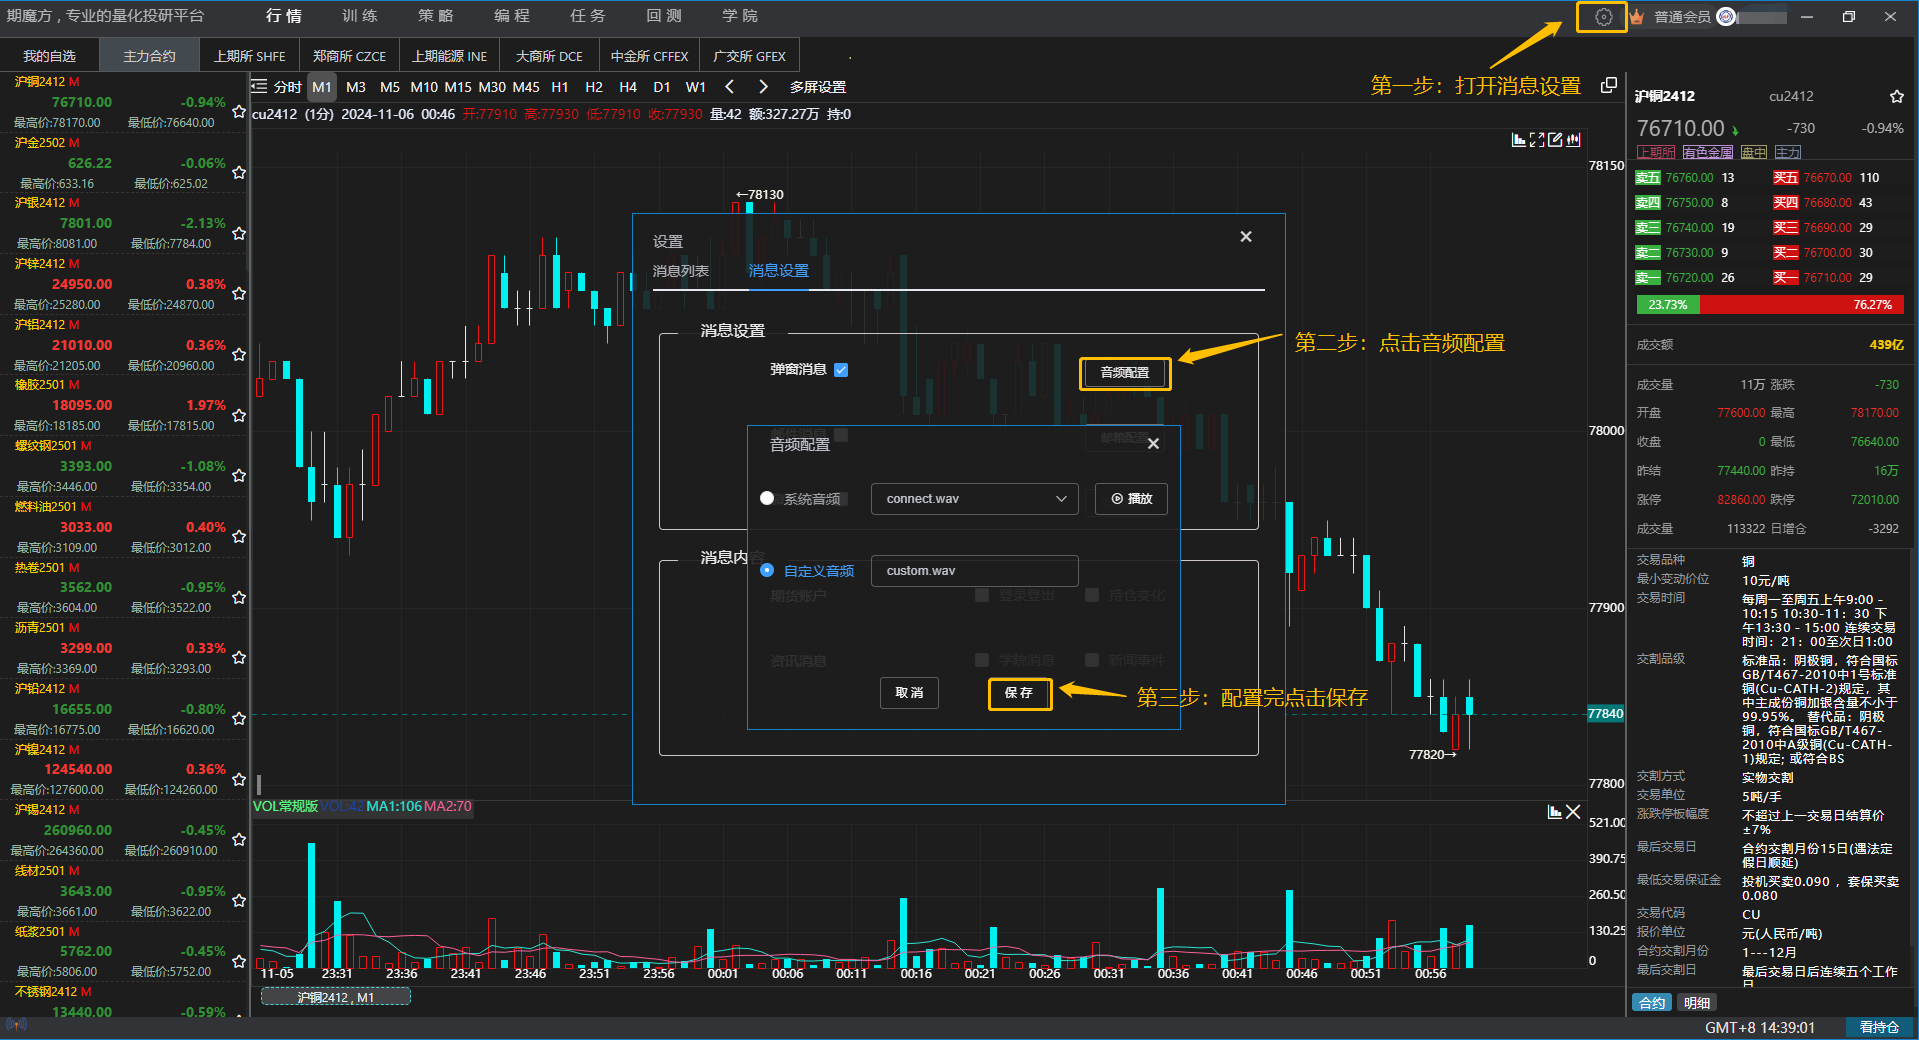Go to previous timeframe page arrow
The image size is (1919, 1040).
(x=729, y=87)
